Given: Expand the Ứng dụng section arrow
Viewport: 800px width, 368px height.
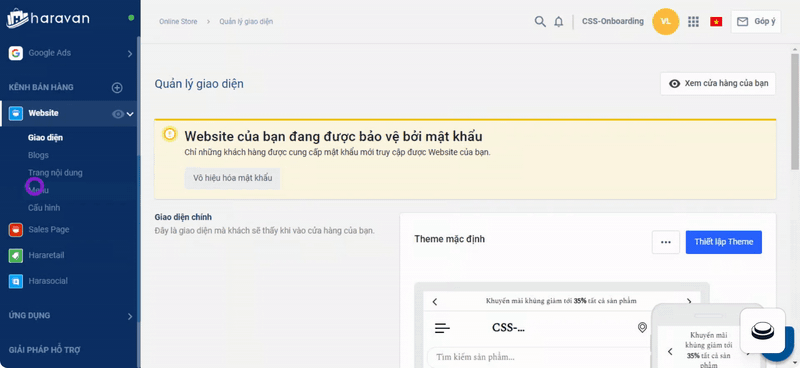Looking at the screenshot, I should [x=130, y=316].
